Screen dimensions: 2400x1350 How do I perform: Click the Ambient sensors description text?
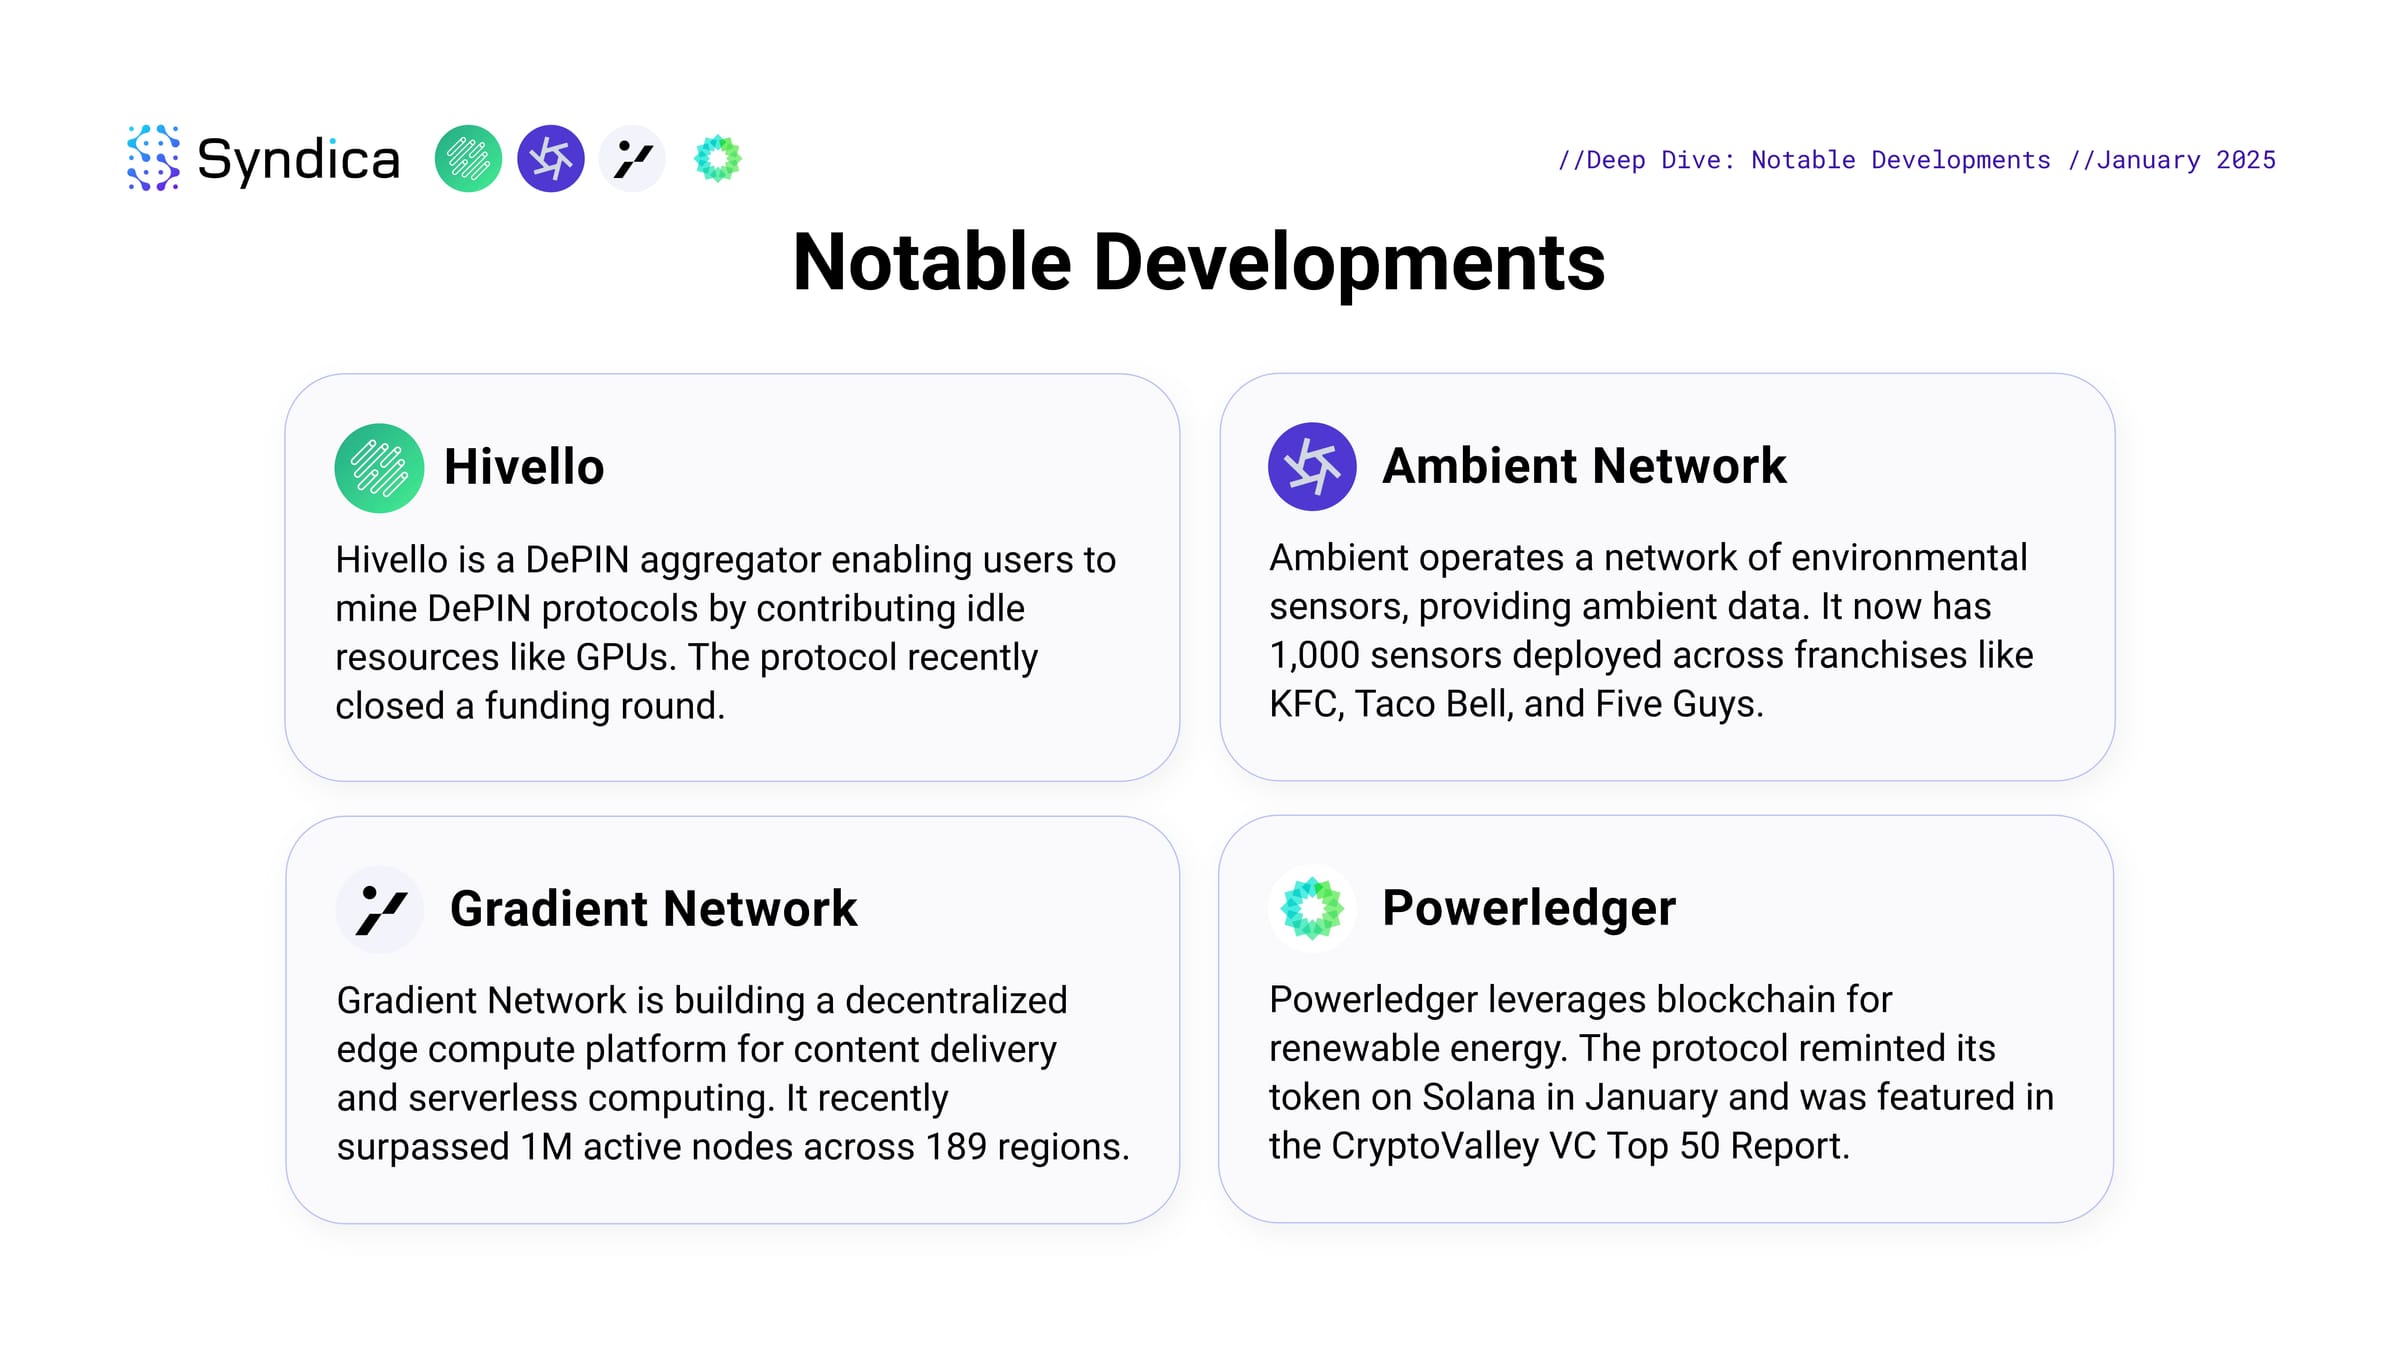coord(1651,630)
